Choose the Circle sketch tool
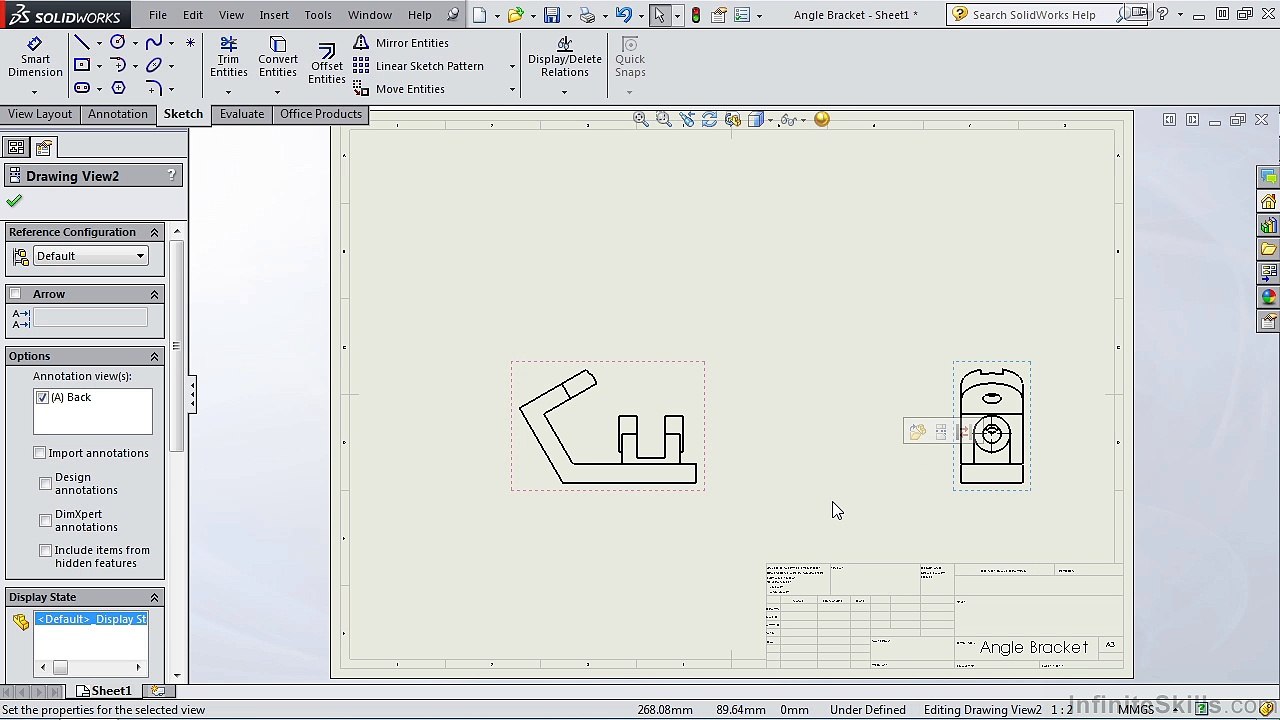1280x720 pixels. [x=118, y=42]
